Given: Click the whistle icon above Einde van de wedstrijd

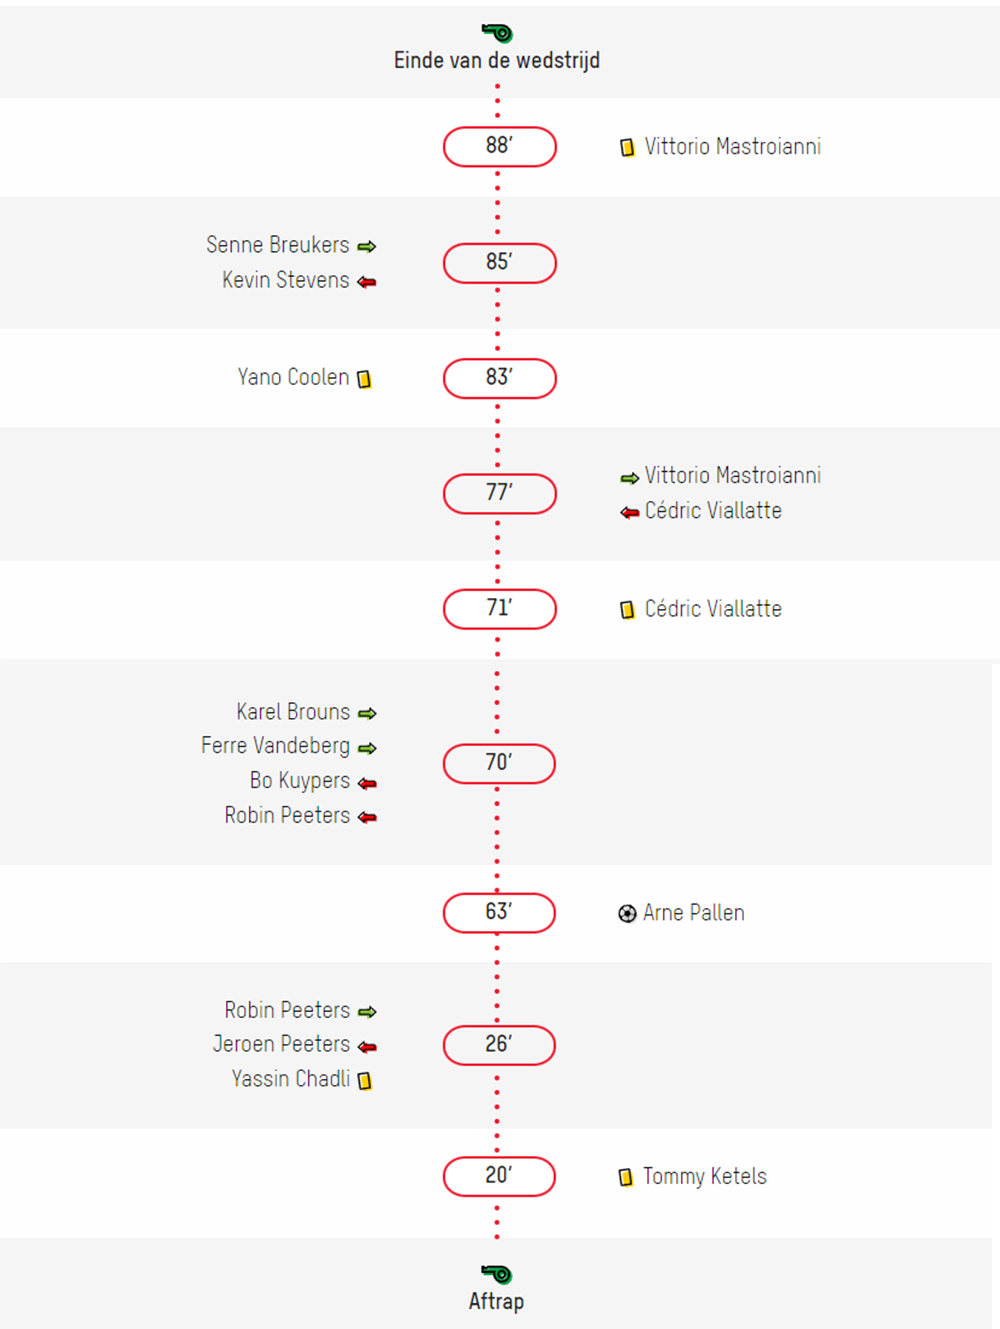Looking at the screenshot, I should tap(497, 33).
